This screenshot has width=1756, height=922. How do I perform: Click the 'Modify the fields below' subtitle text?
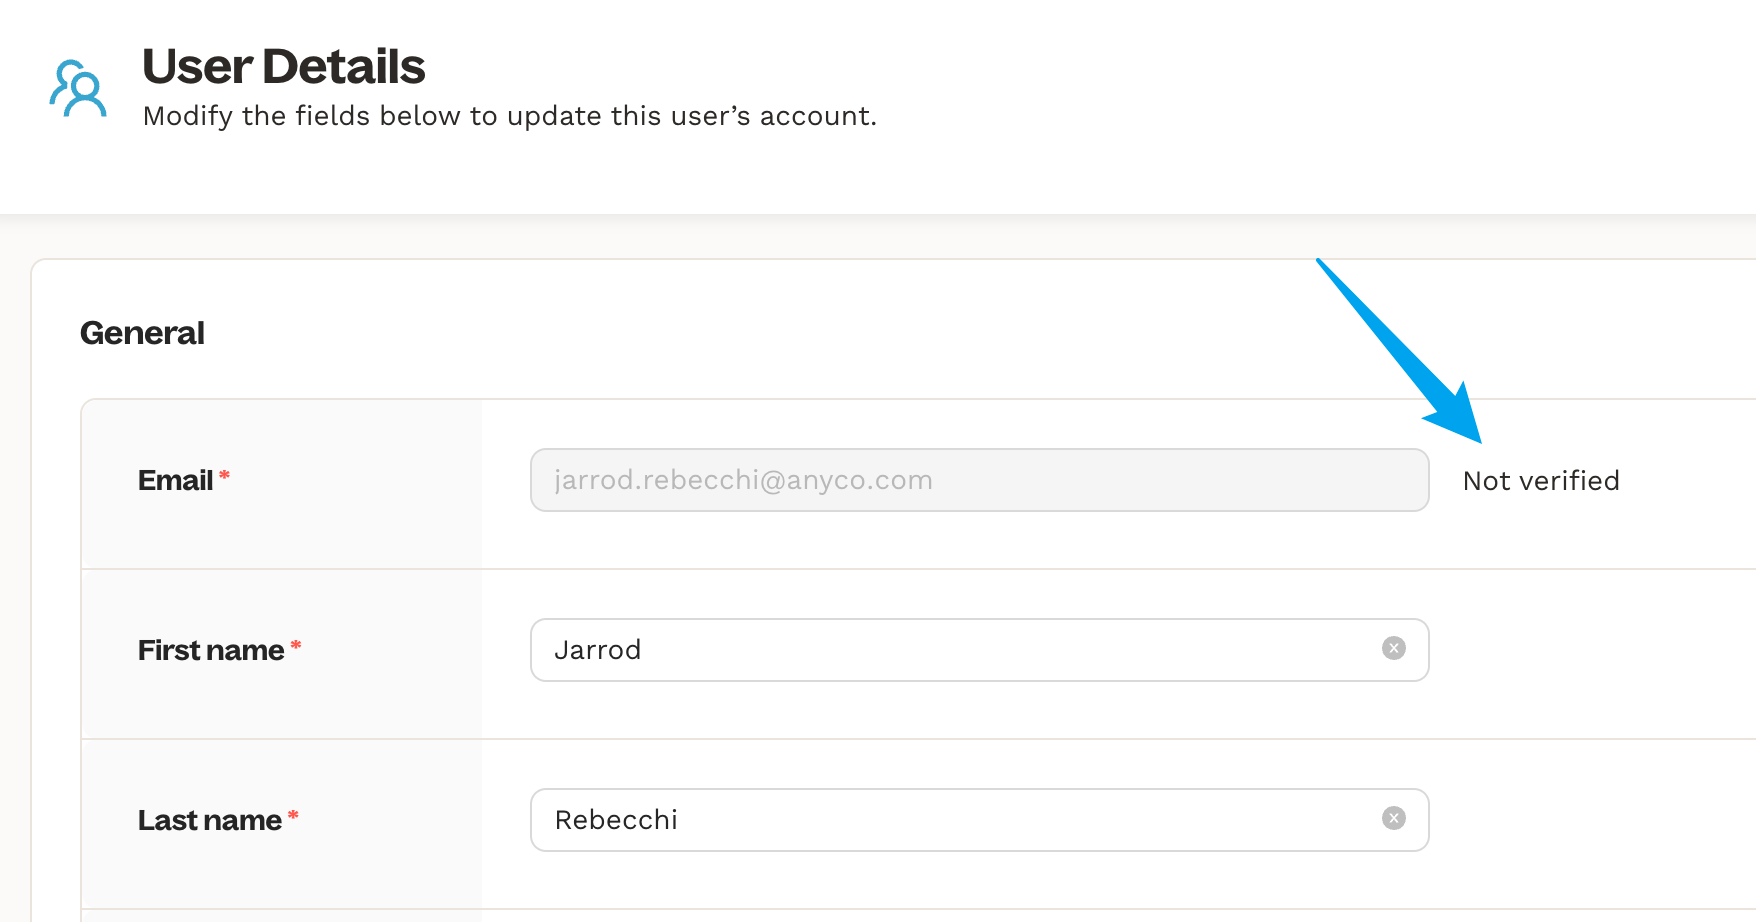pos(509,116)
